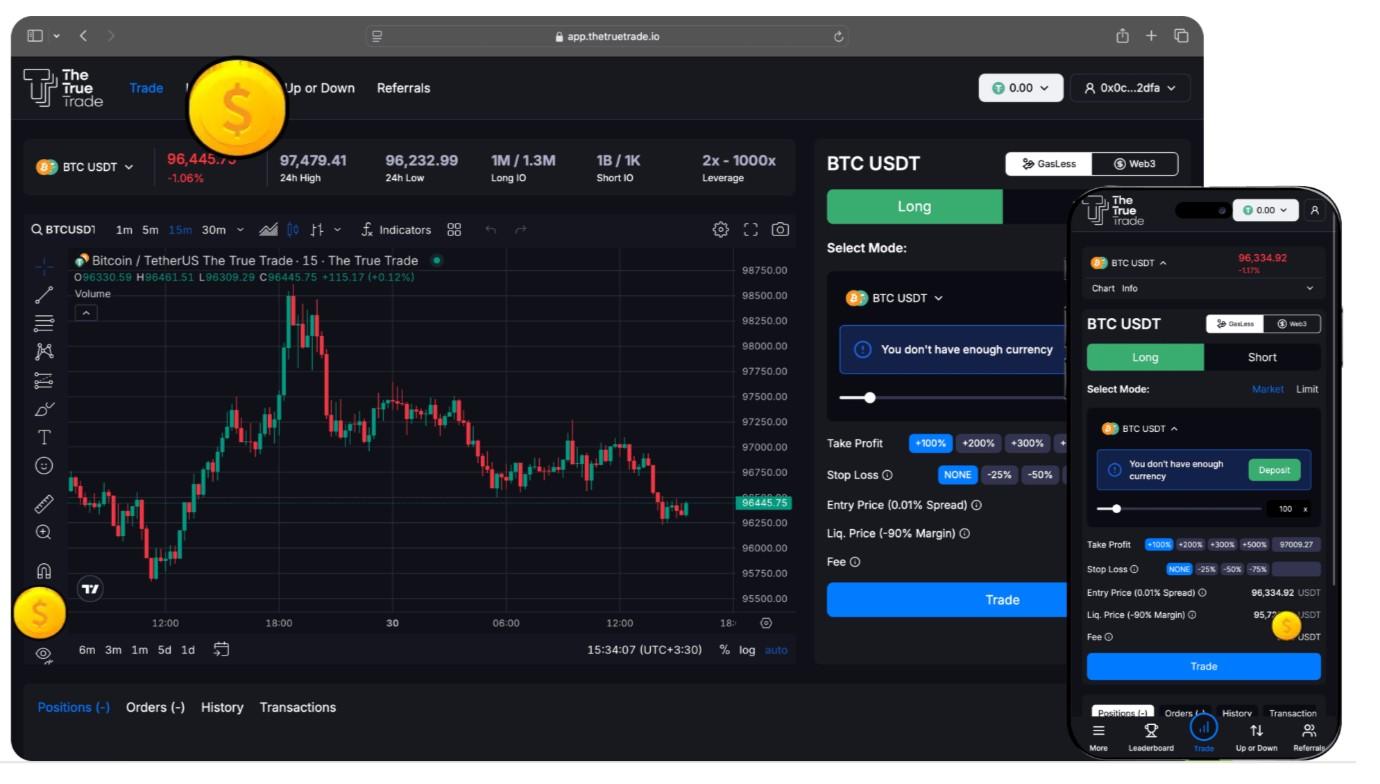The image size is (1380, 784).
Task: Switch to GasLess mode
Action: point(1048,164)
